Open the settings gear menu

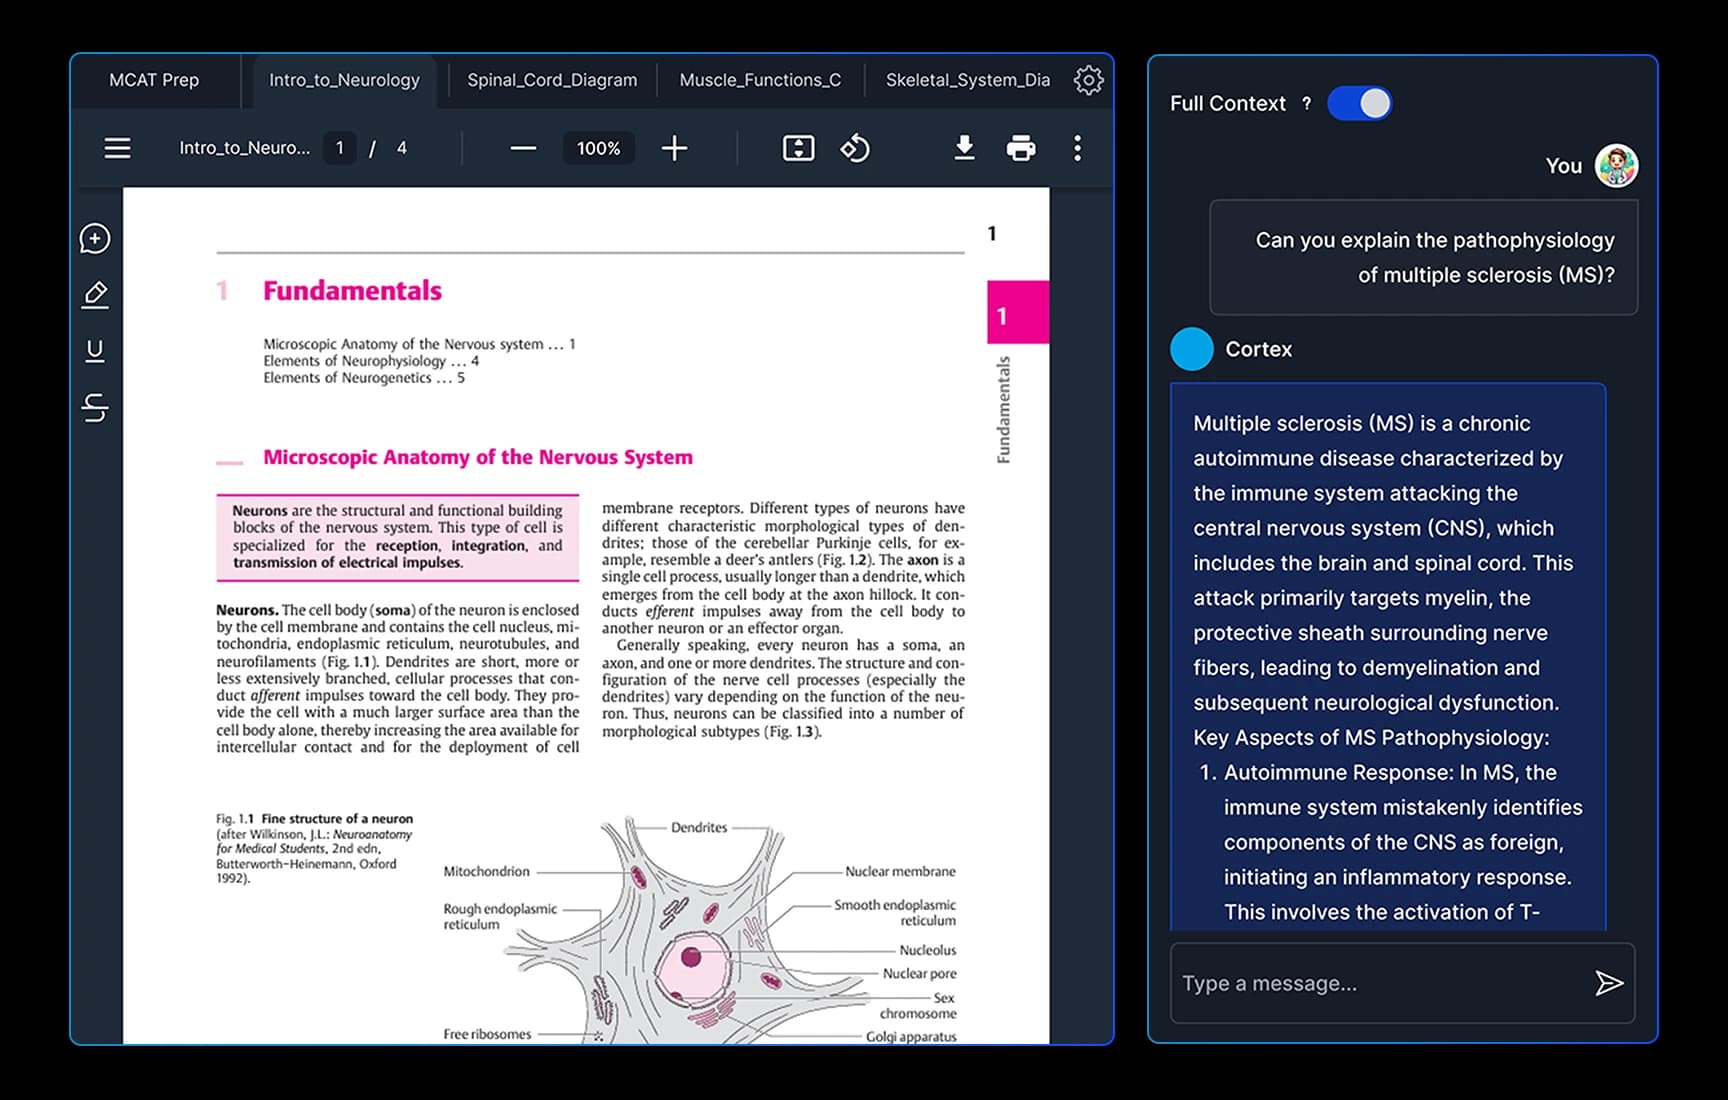pos(1088,80)
